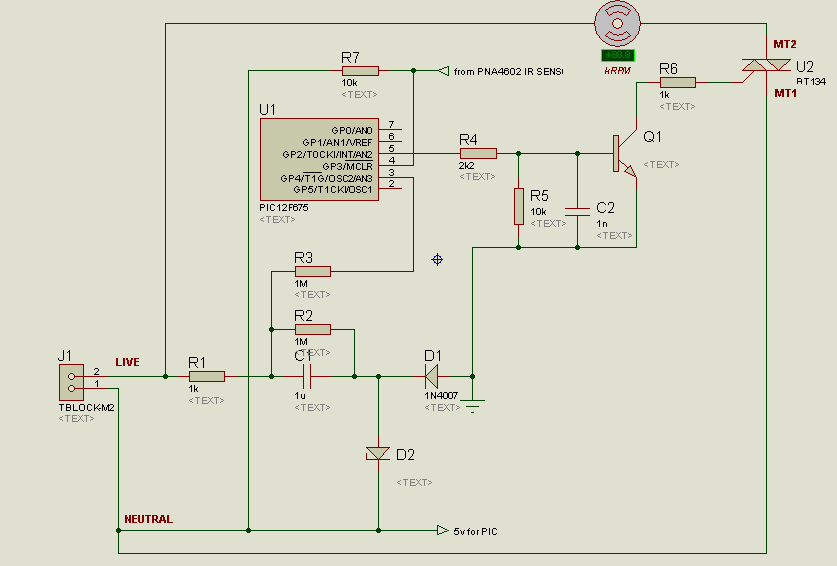Viewport: 837px width, 566px height.
Task: Select transistor Q1 symbol
Action: point(624,154)
